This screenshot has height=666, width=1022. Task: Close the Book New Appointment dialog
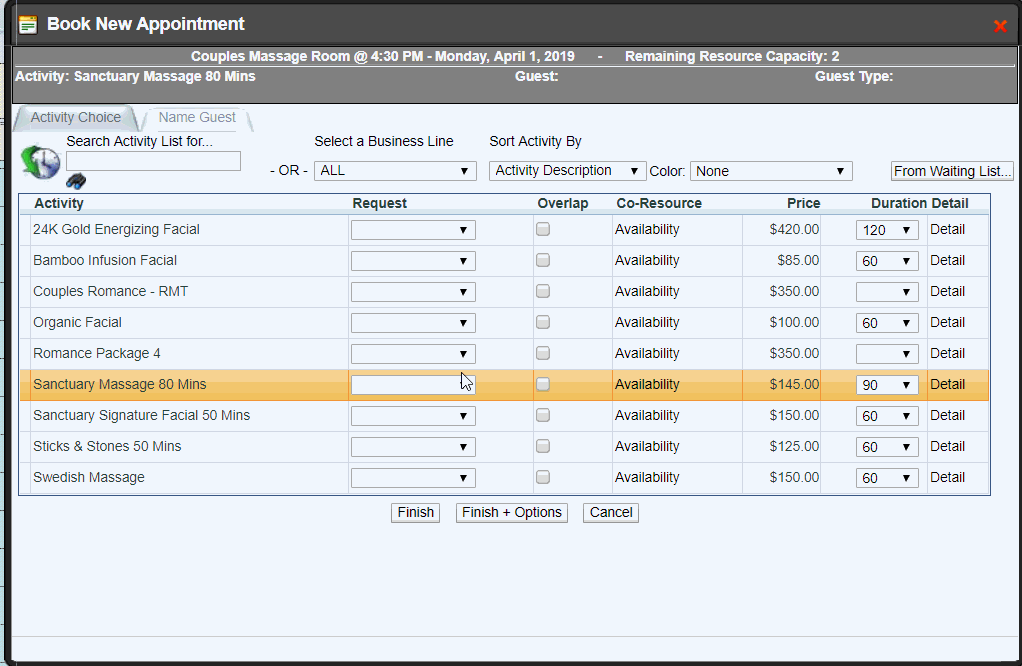pyautogui.click(x=1000, y=26)
